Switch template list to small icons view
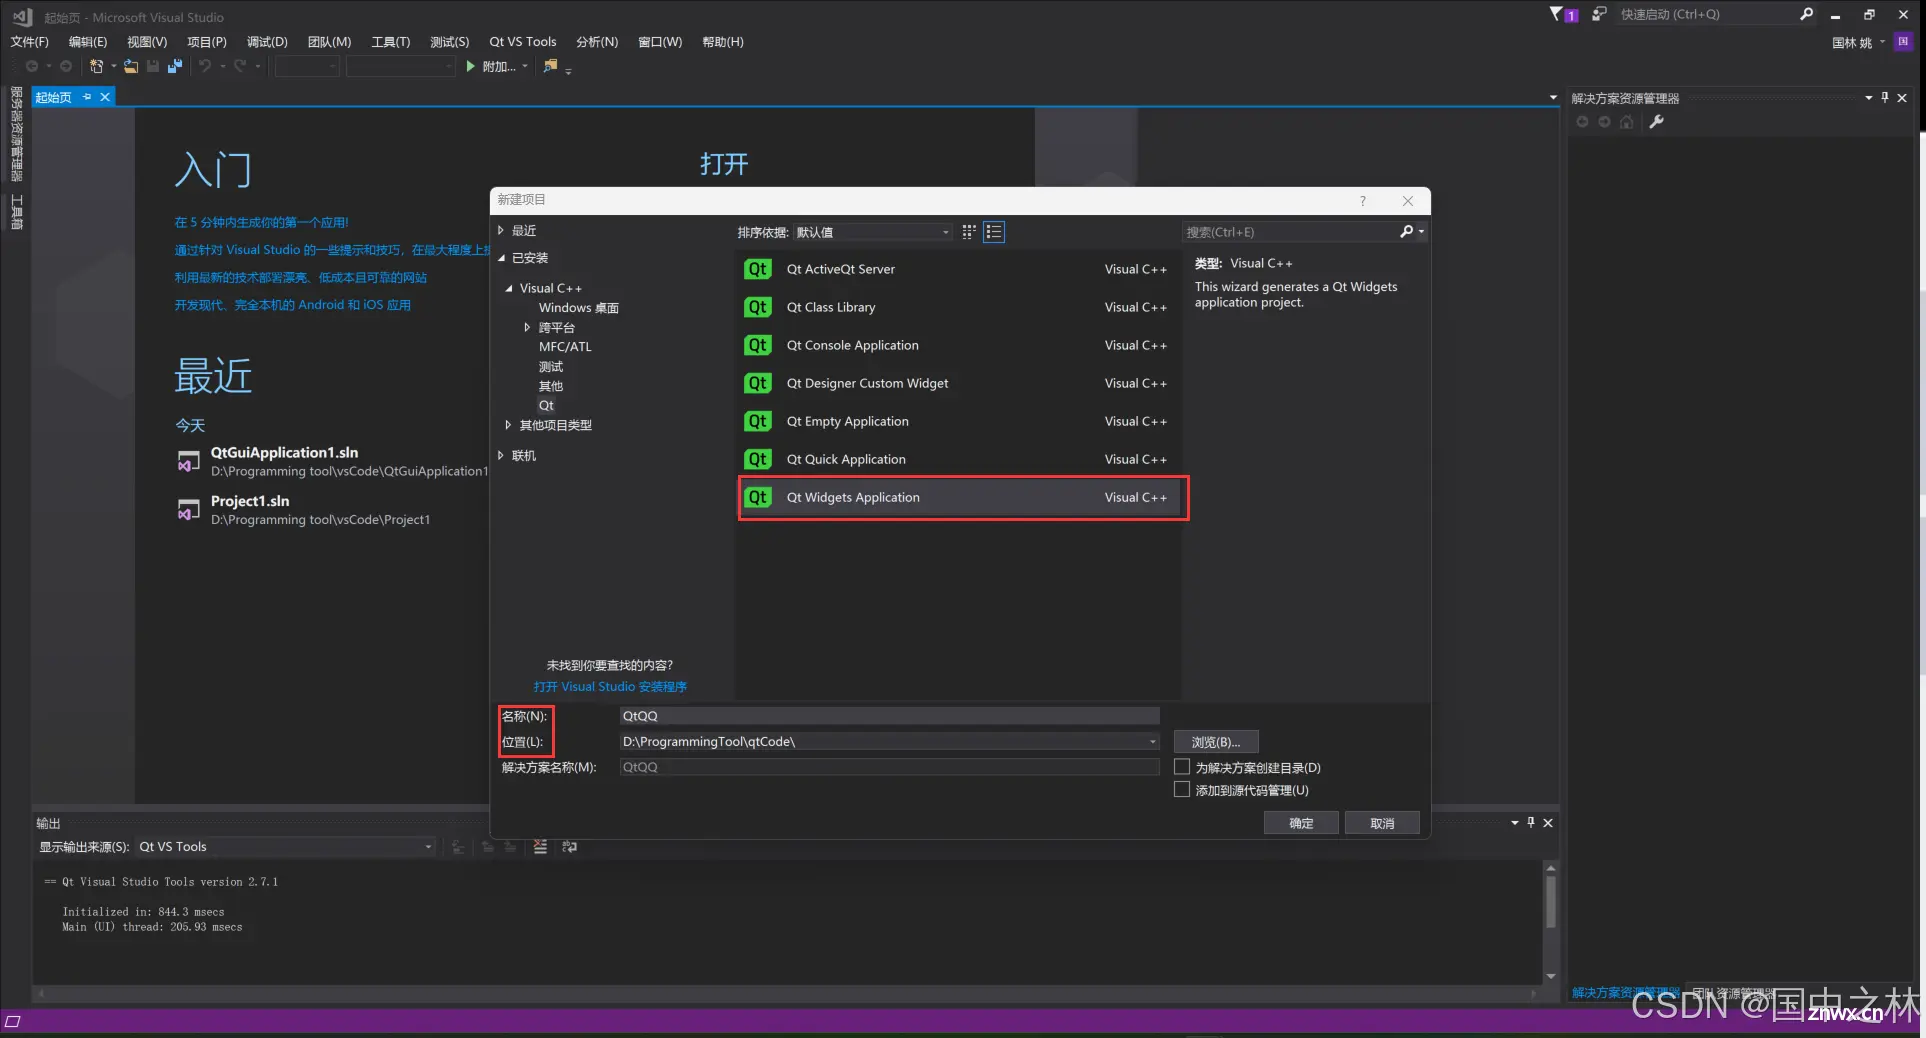The width and height of the screenshot is (1926, 1038). point(968,232)
